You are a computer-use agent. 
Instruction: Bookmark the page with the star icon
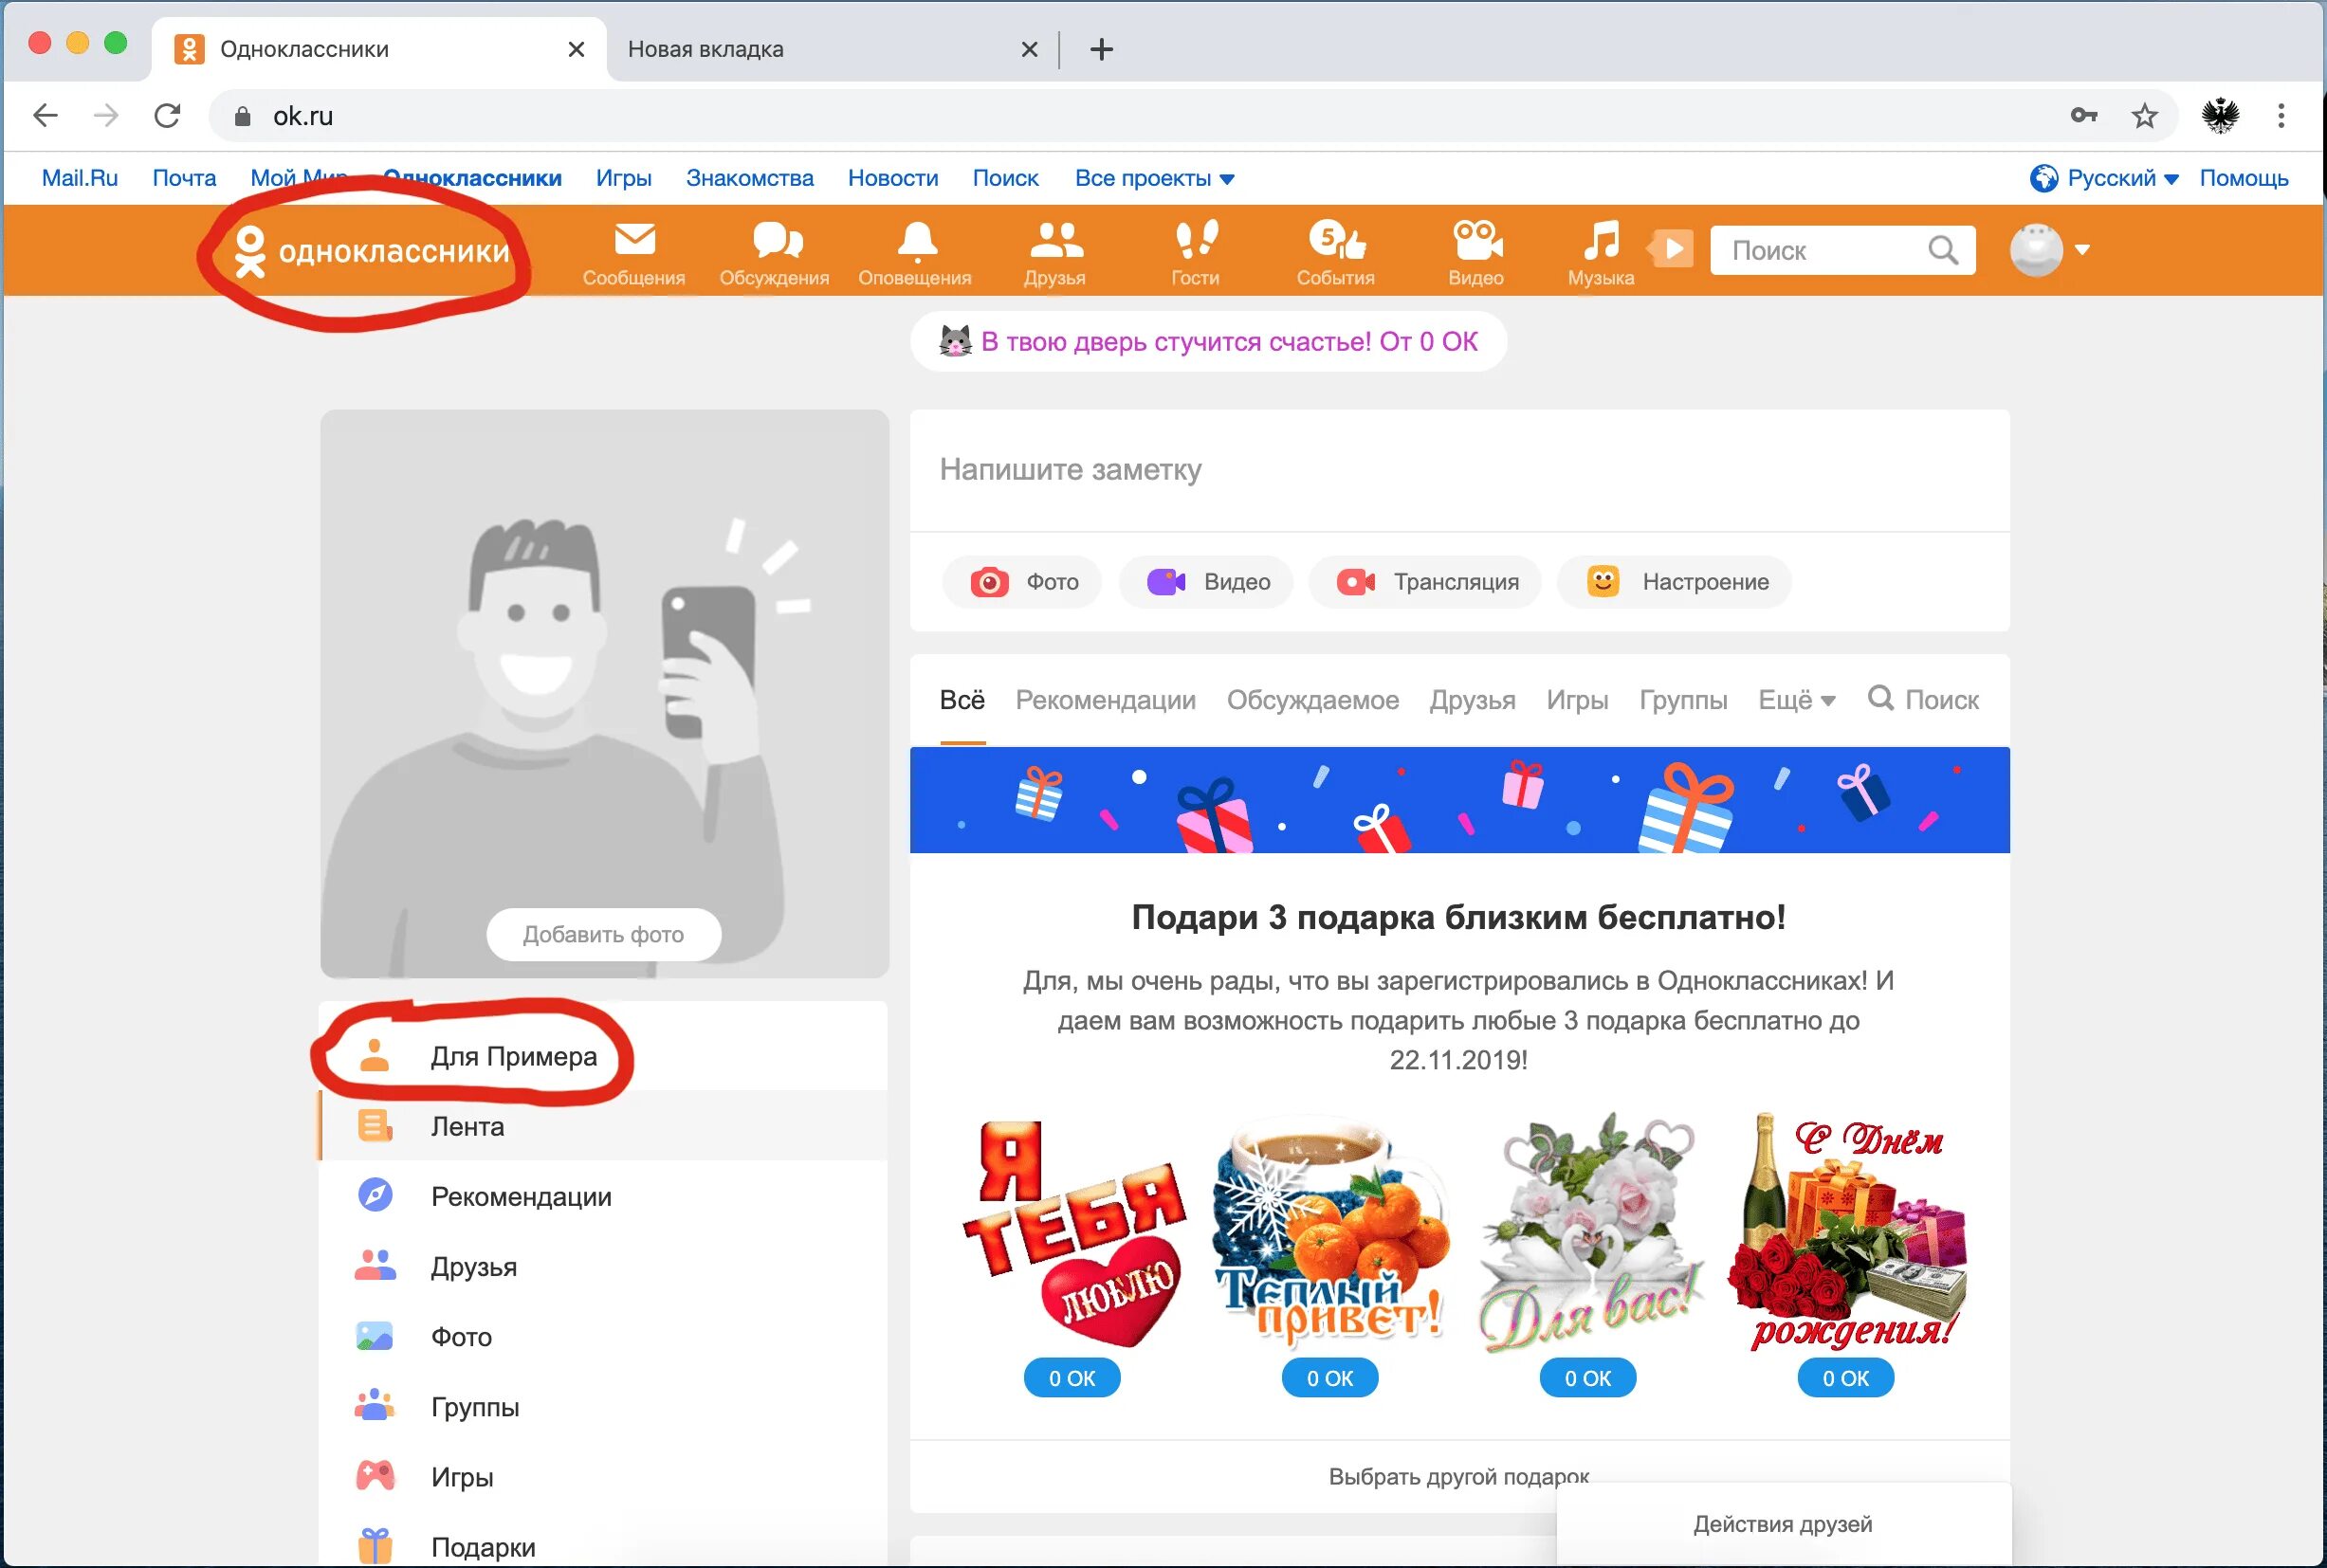[x=2144, y=116]
